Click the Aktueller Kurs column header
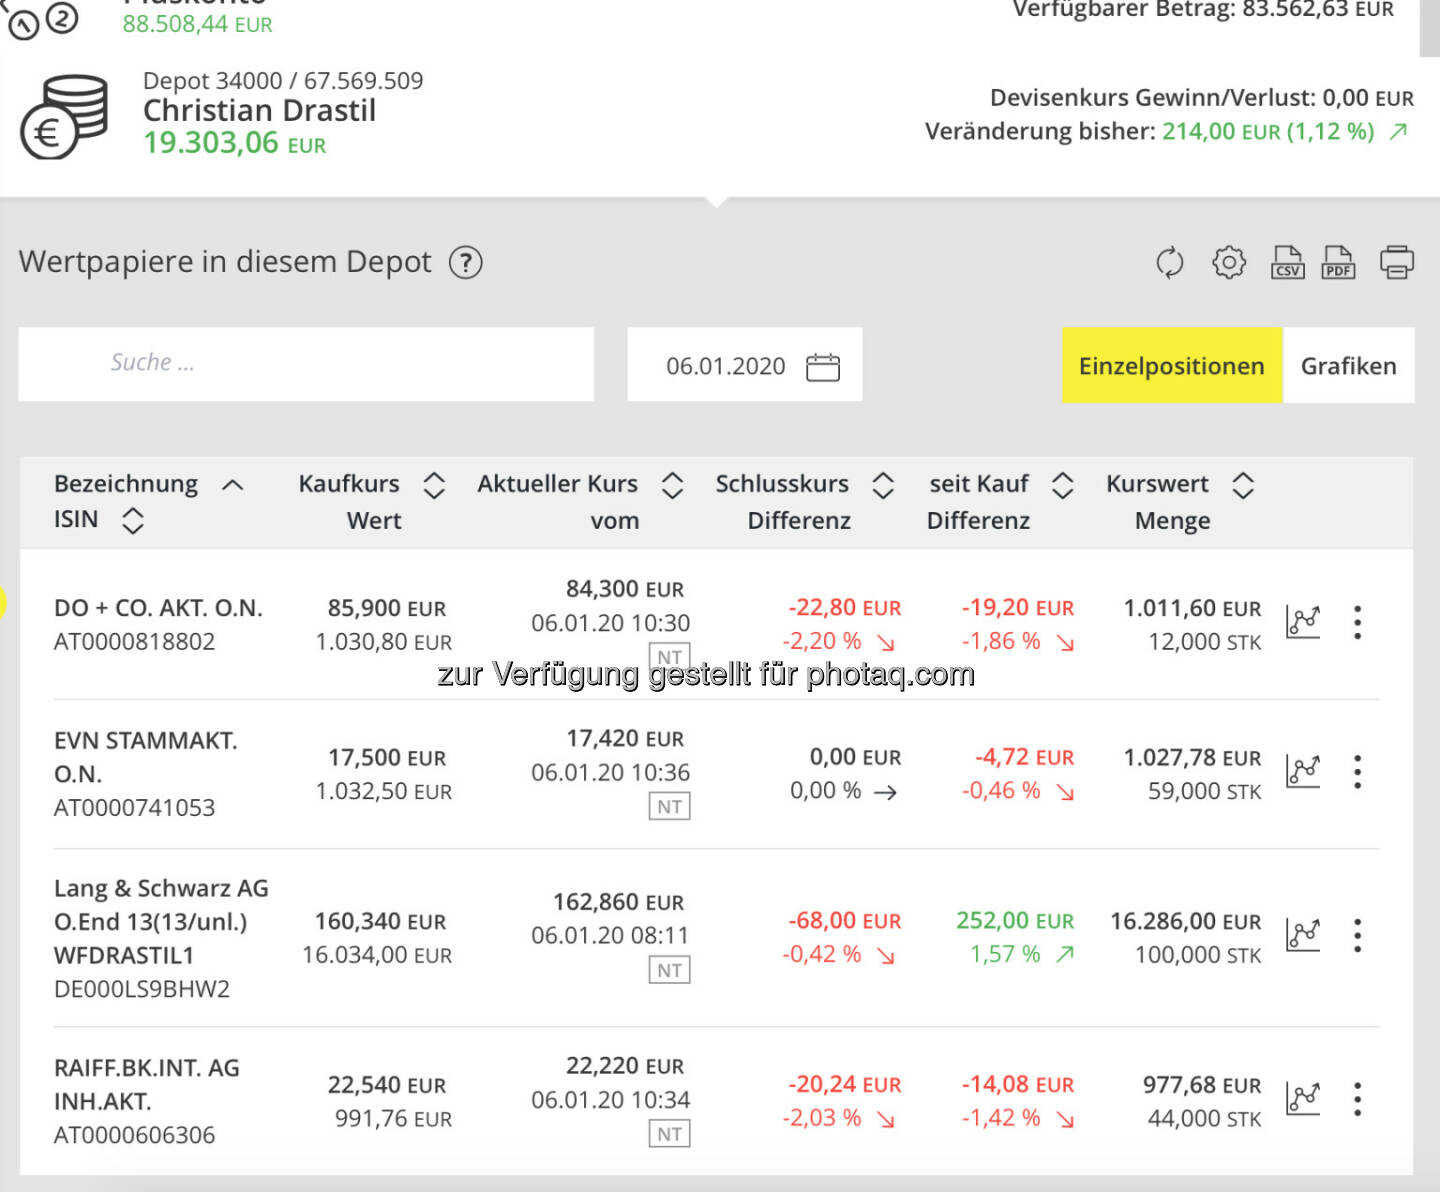Image resolution: width=1440 pixels, height=1192 pixels. (557, 484)
